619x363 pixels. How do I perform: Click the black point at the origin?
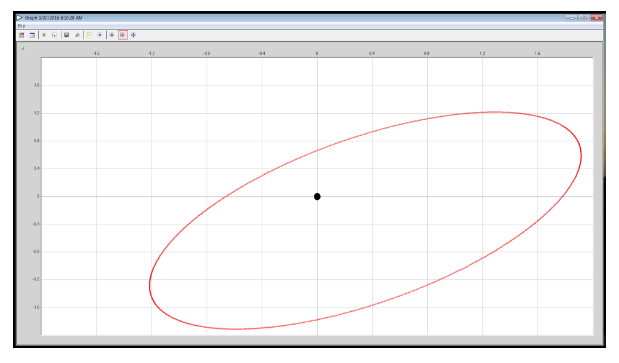(x=317, y=196)
